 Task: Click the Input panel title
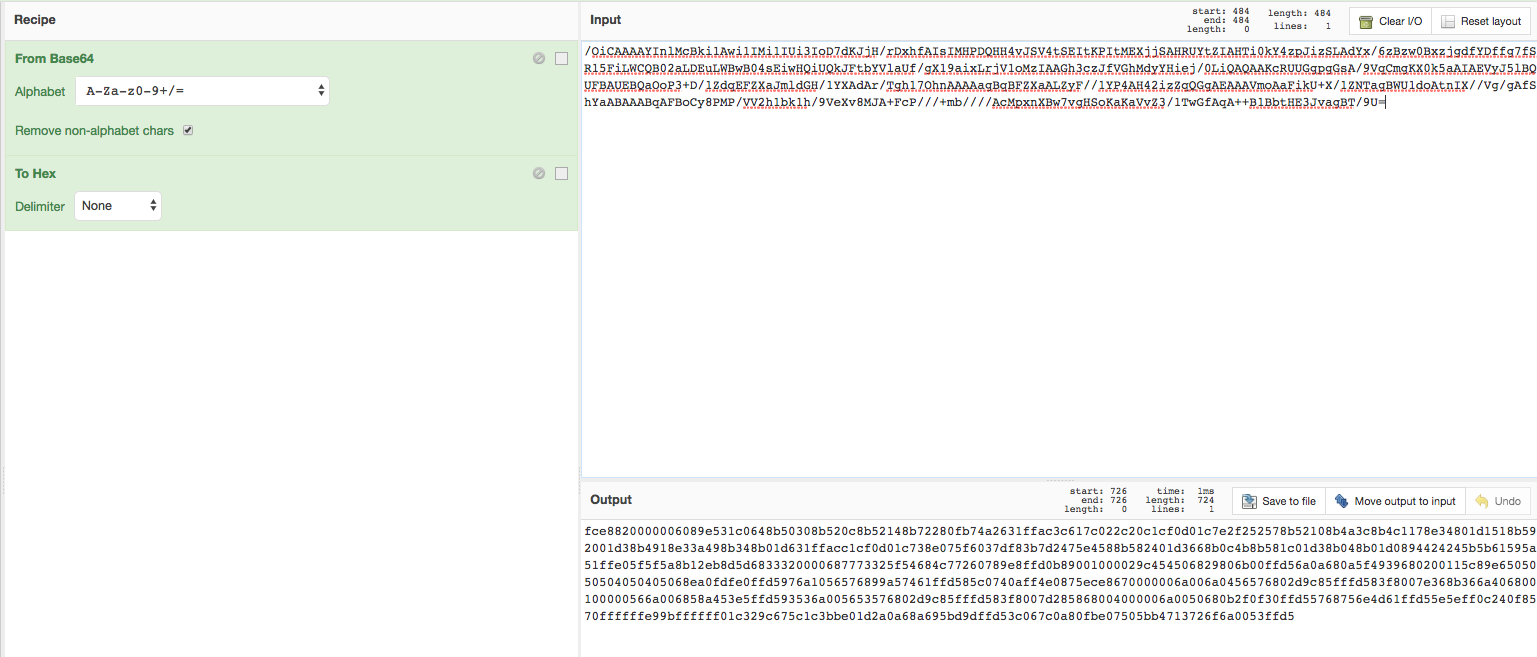pyautogui.click(x=606, y=20)
